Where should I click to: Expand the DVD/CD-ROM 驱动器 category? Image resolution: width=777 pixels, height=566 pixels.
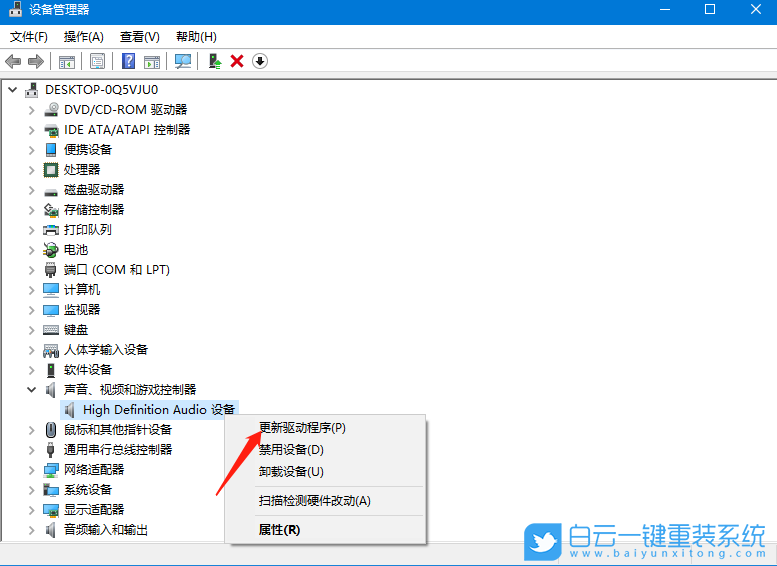tap(32, 110)
